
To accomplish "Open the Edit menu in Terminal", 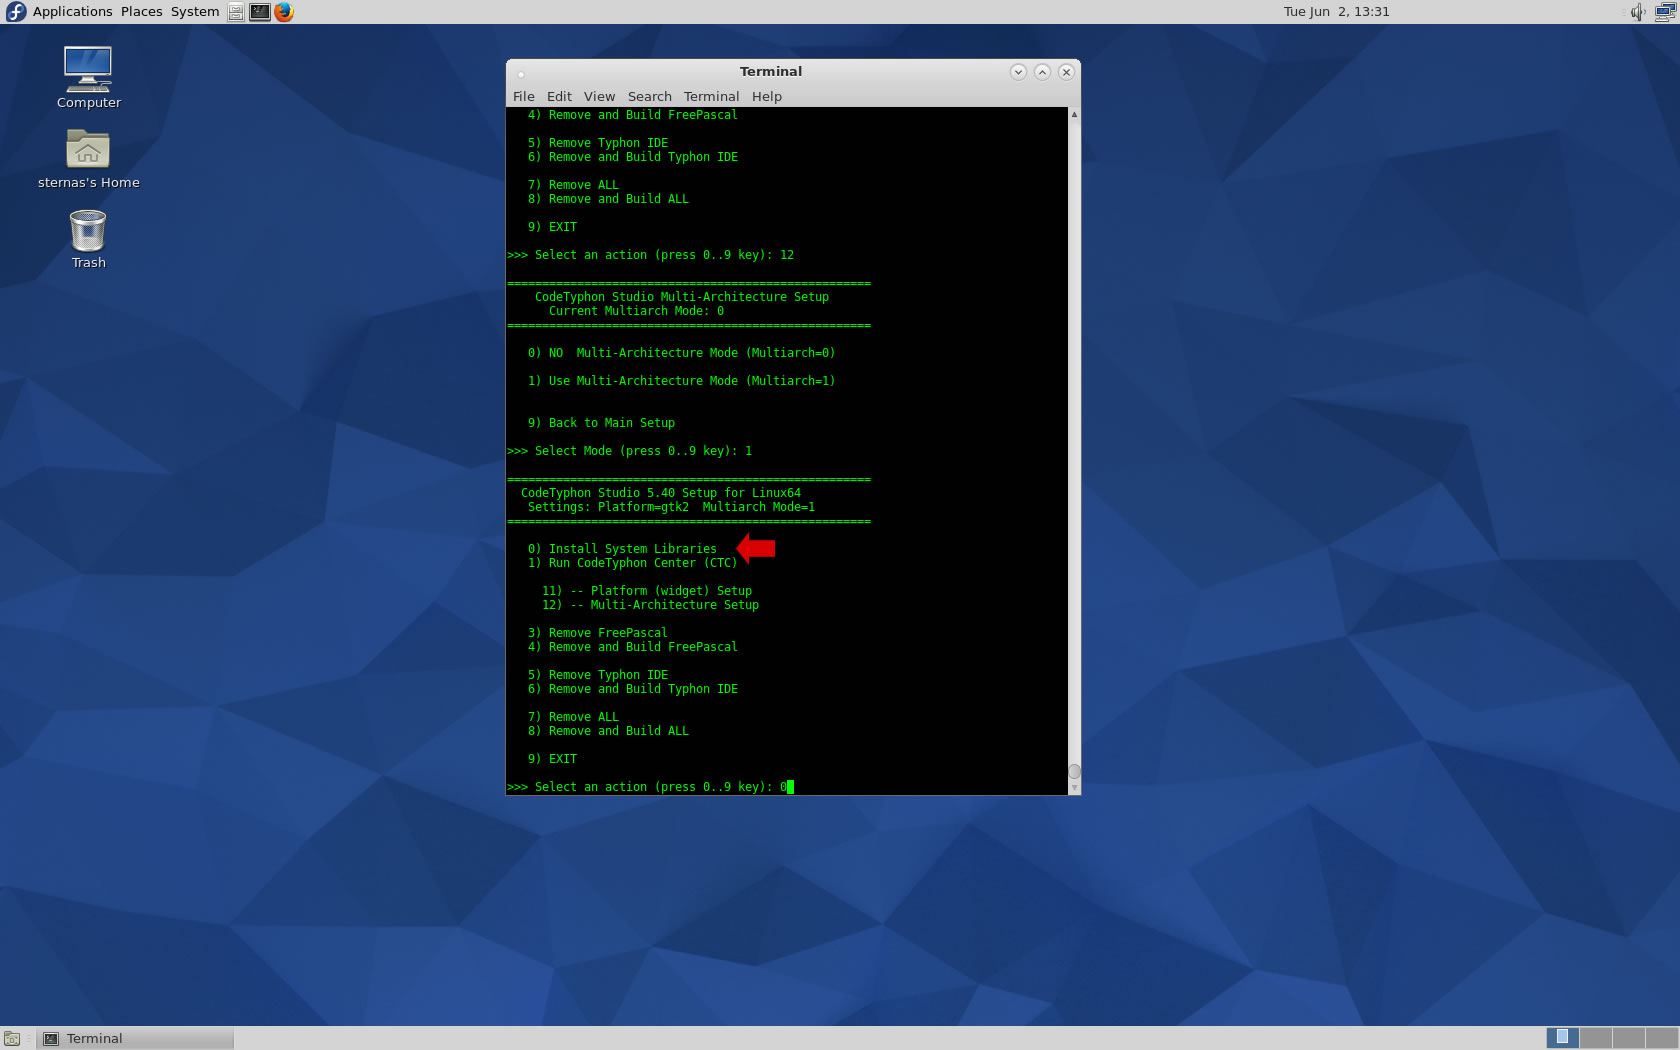I will click(x=559, y=96).
